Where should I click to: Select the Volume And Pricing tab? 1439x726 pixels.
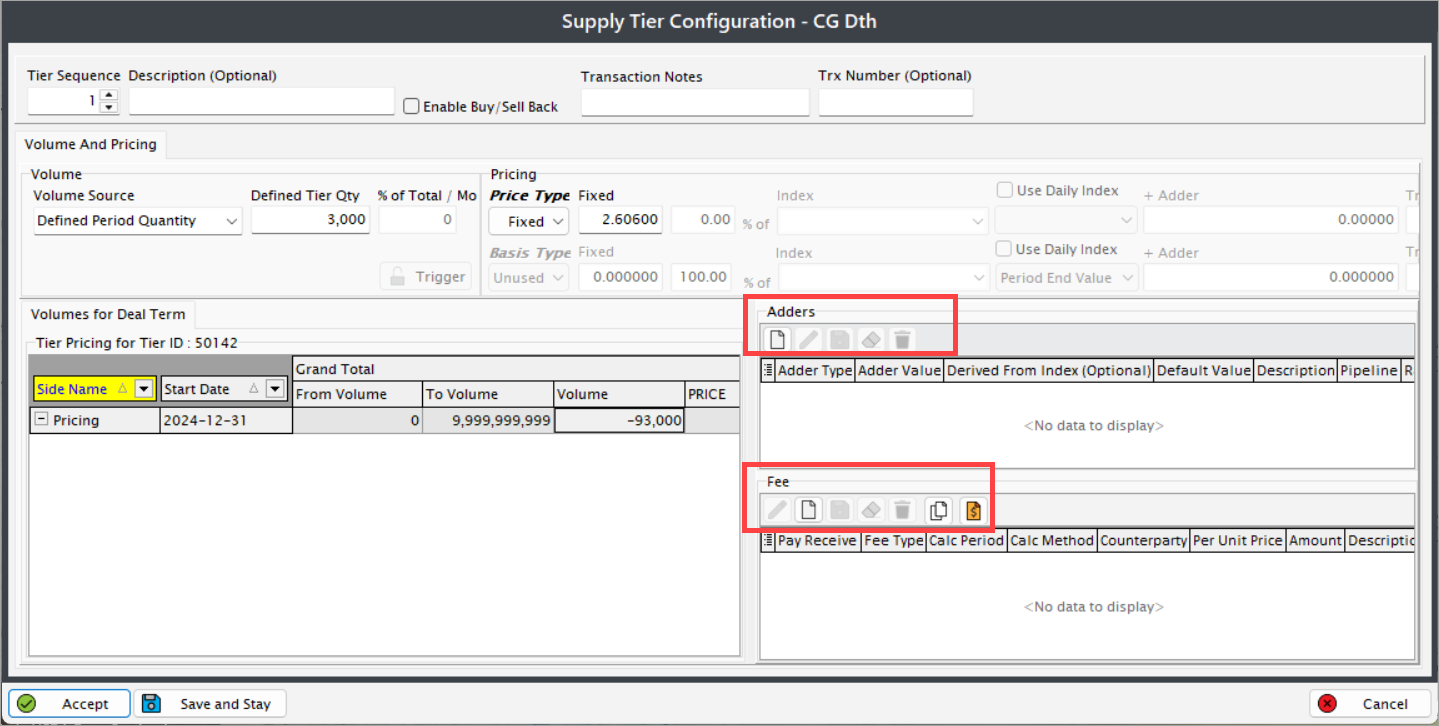click(x=91, y=144)
